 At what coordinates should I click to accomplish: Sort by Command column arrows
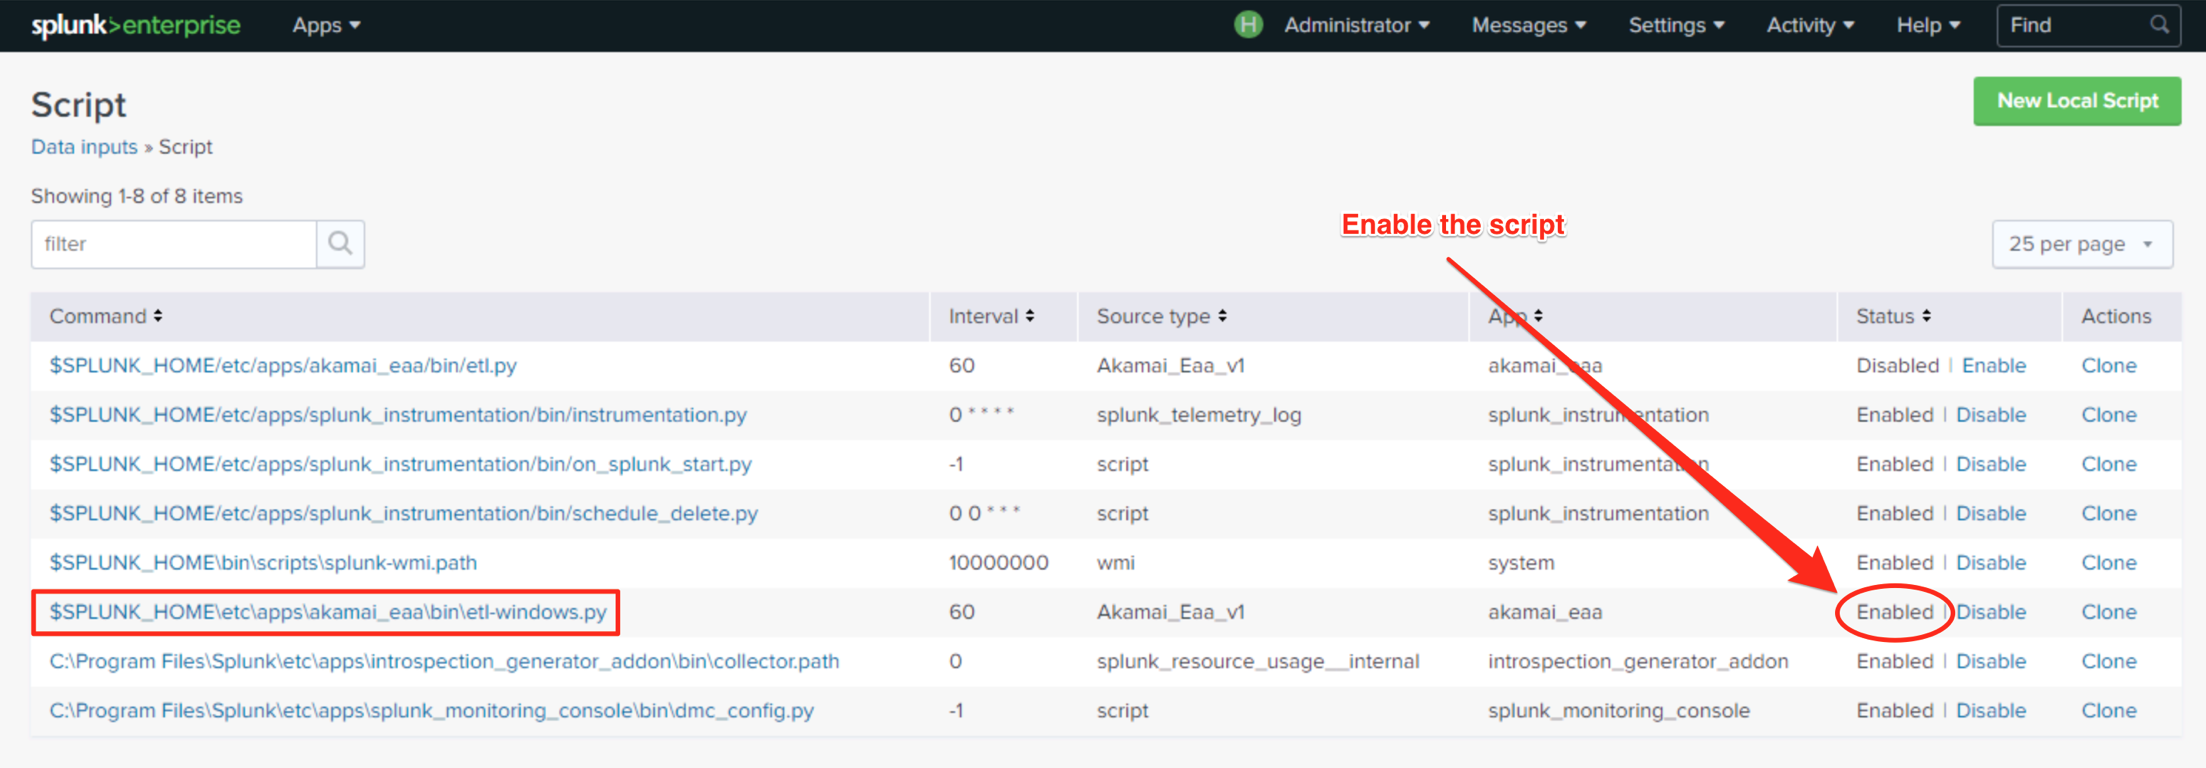(x=158, y=316)
